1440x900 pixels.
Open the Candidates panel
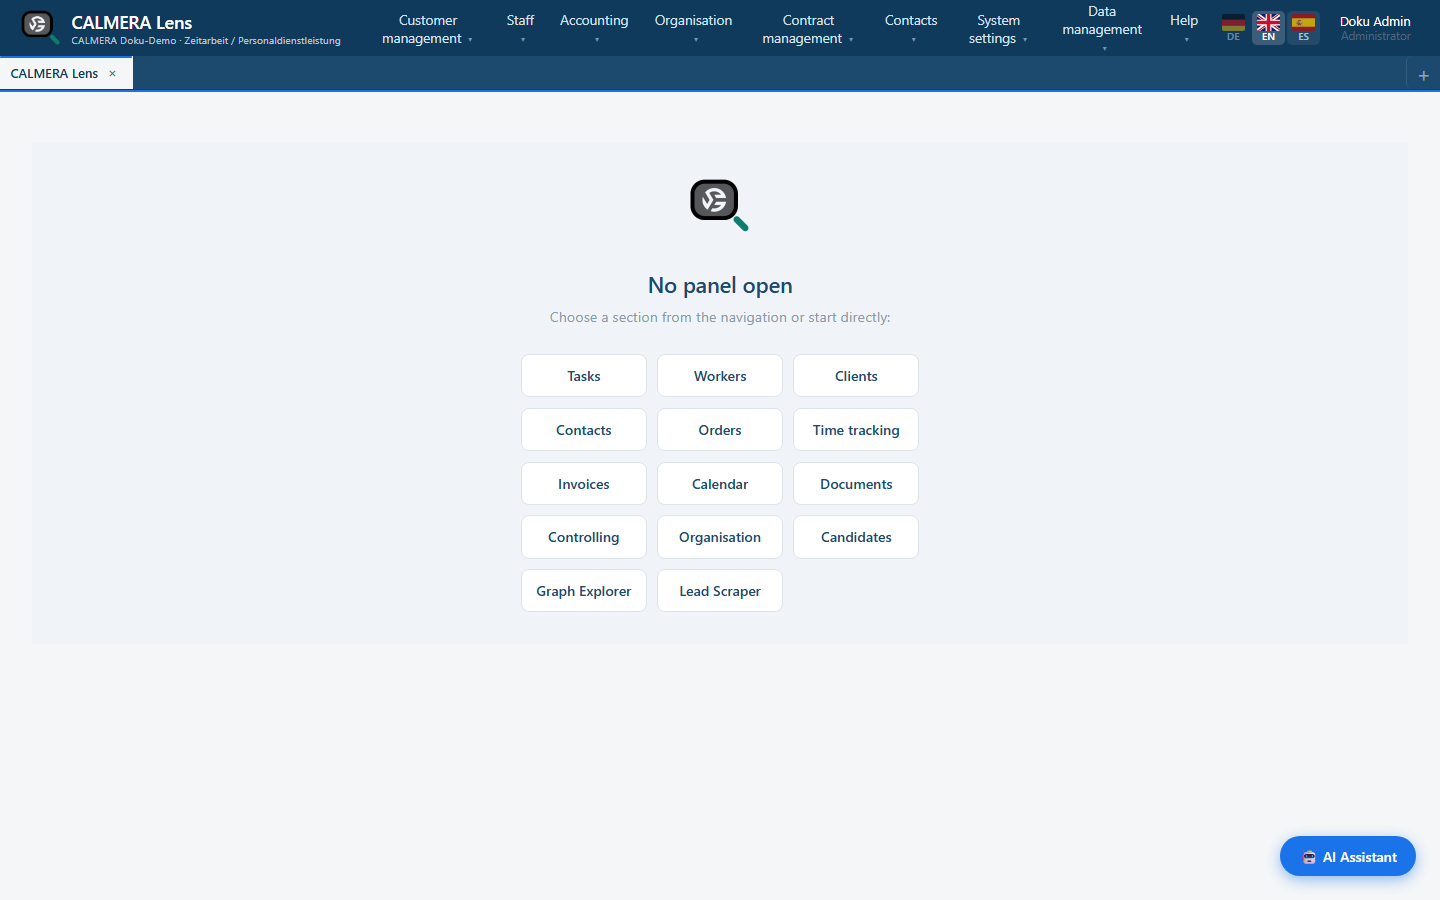(856, 537)
